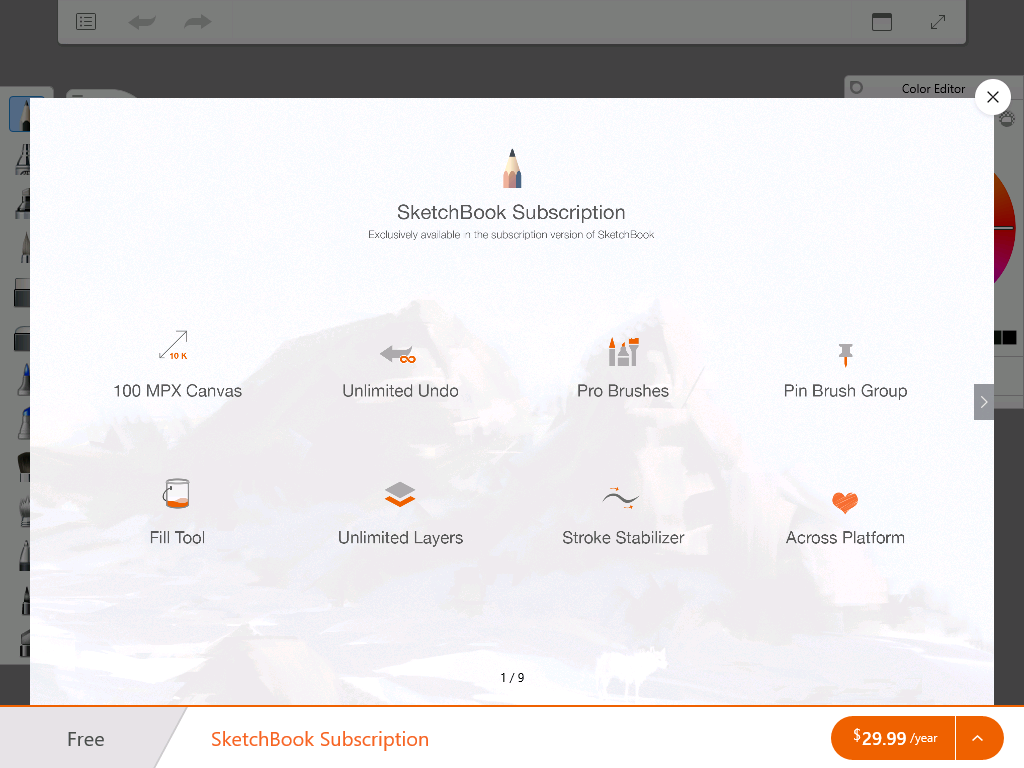Screen dimensions: 1024x768
Task: Go to next subscription feature page
Action: pyautogui.click(x=984, y=402)
